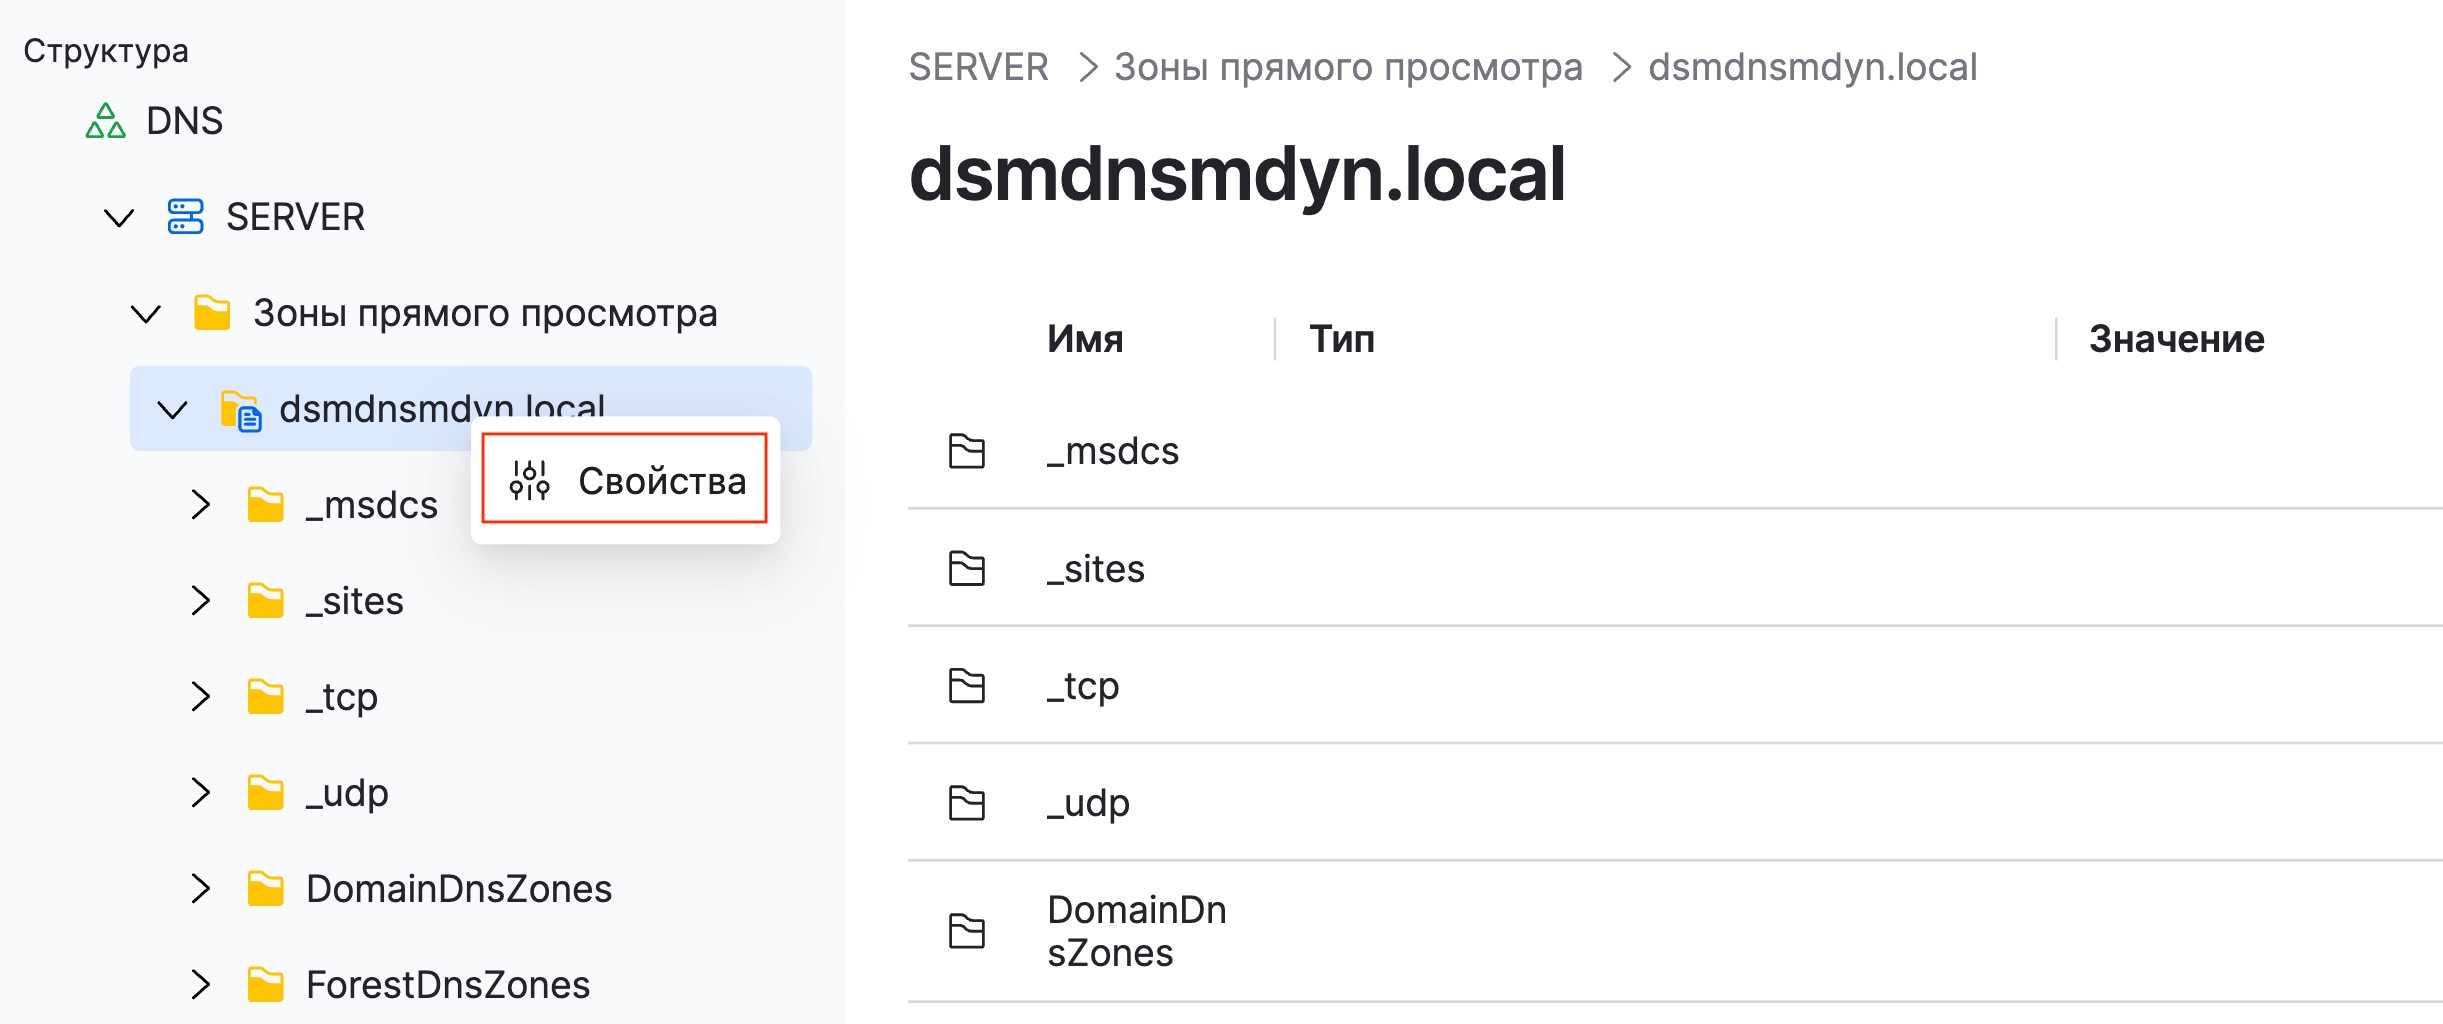Click dsmdnsmdyn.local in the breadcrumb

pyautogui.click(x=1813, y=67)
